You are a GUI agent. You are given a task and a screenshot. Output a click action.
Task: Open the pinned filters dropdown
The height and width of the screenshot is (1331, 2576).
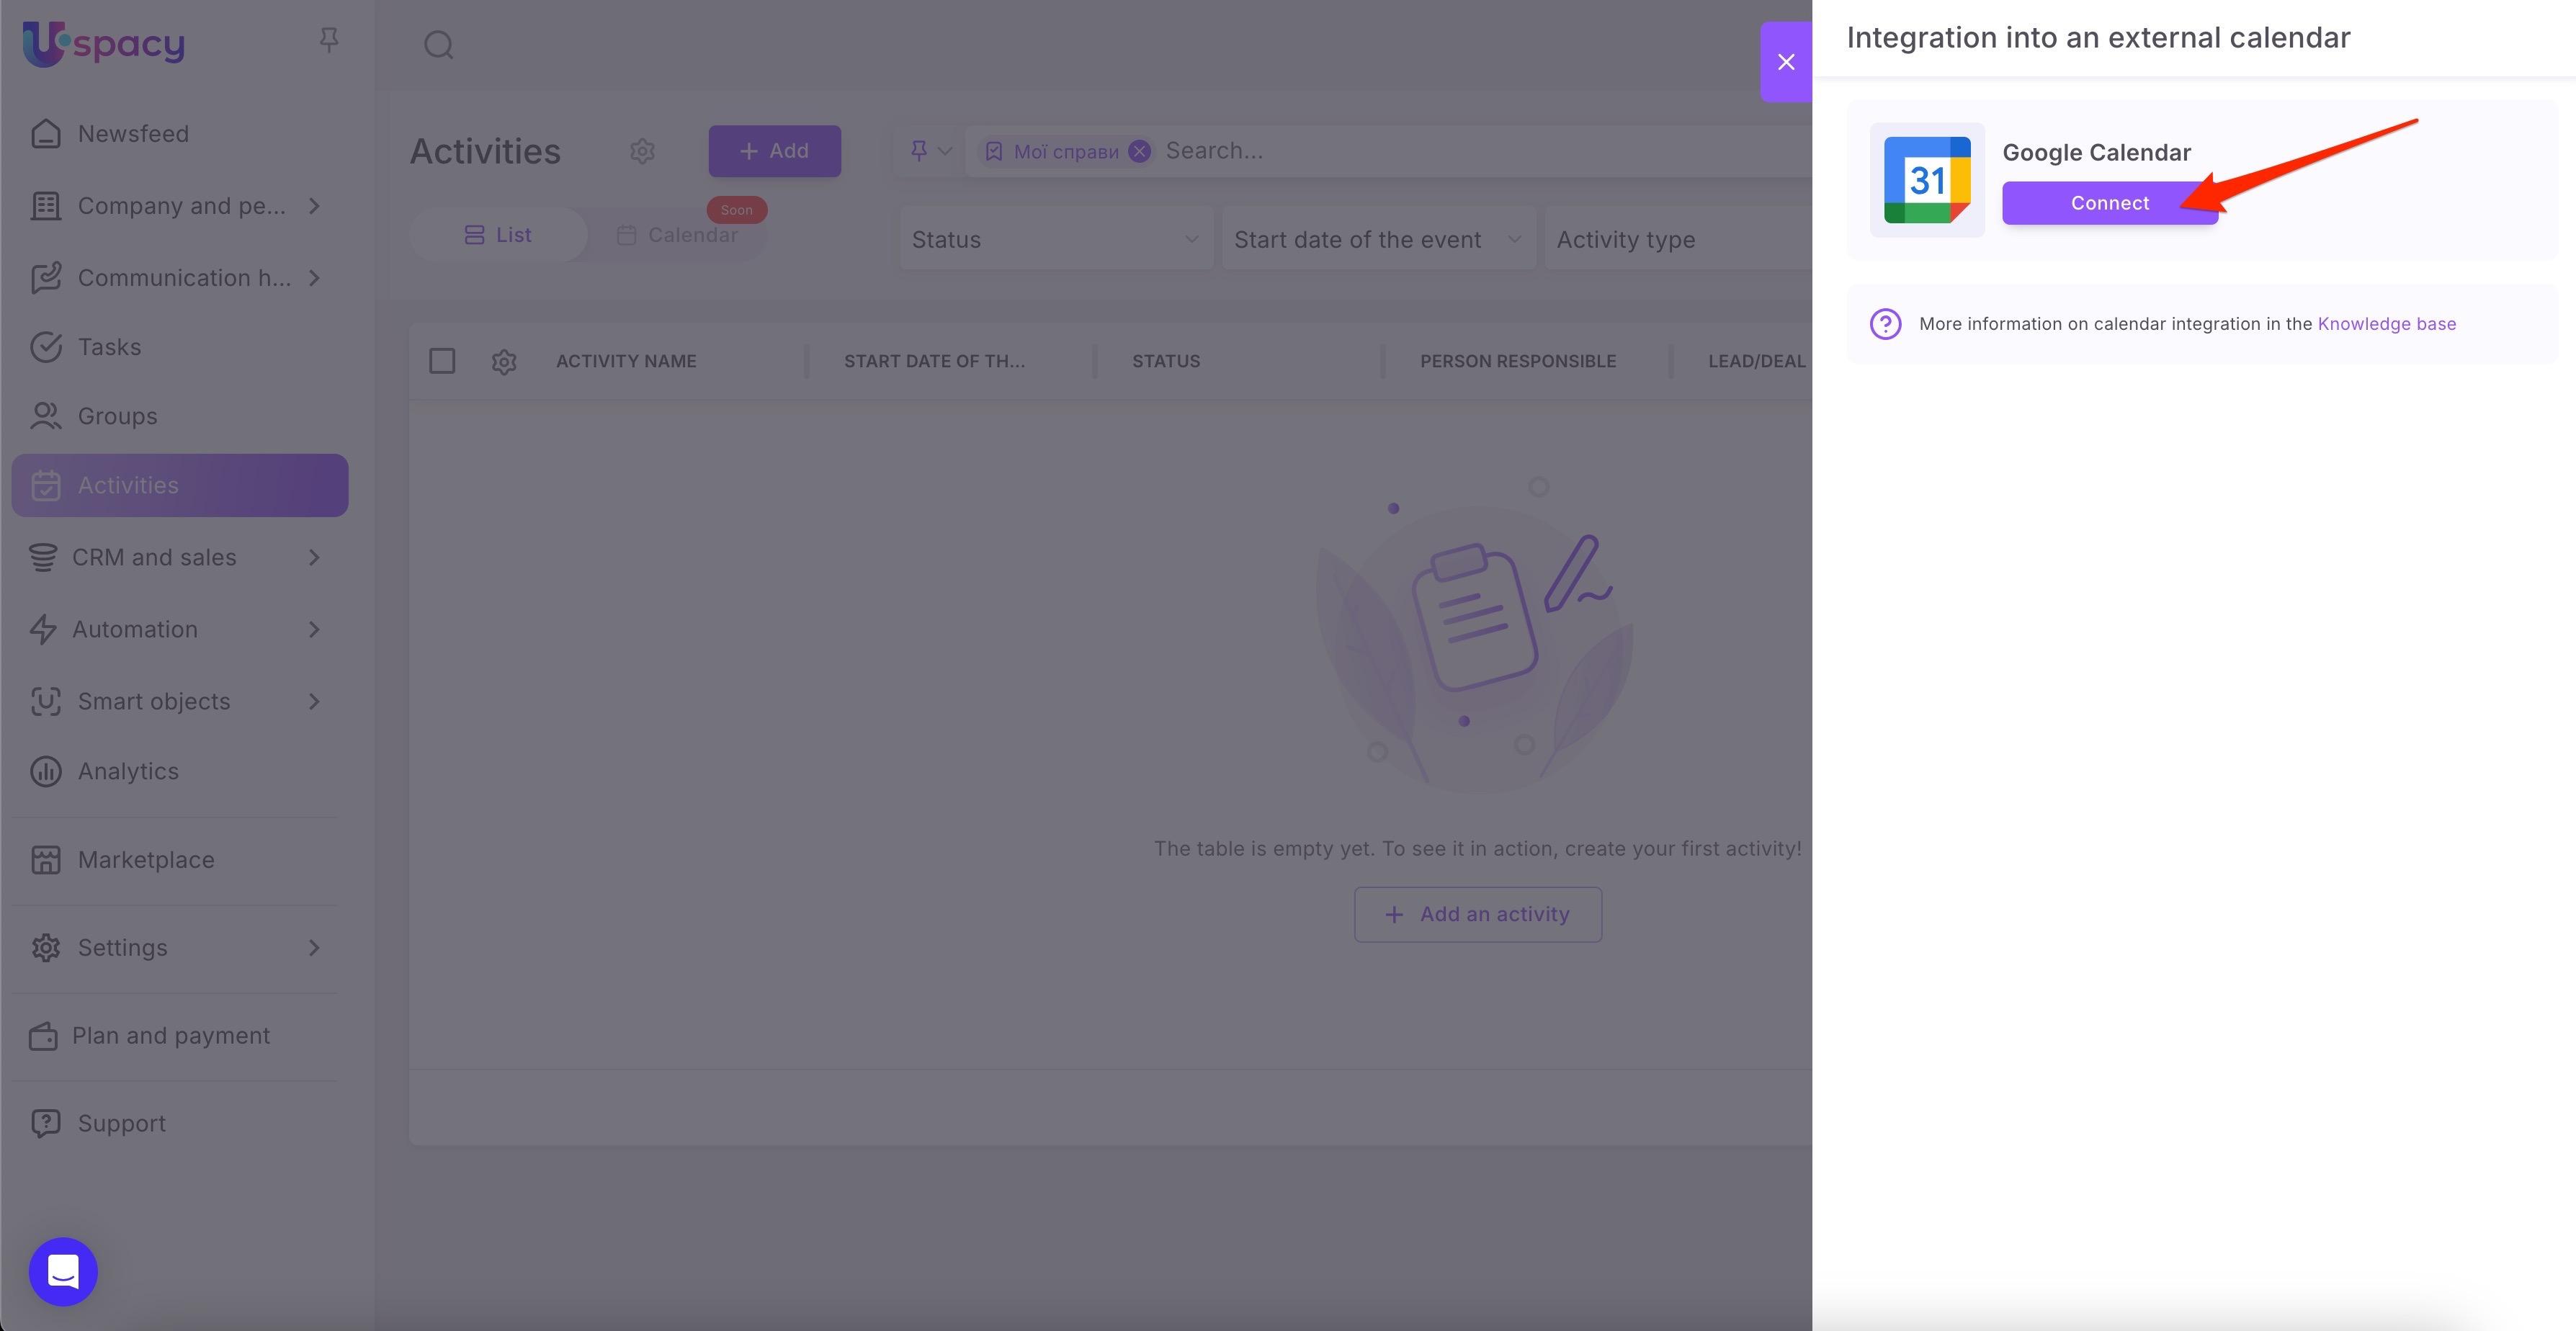pos(930,151)
